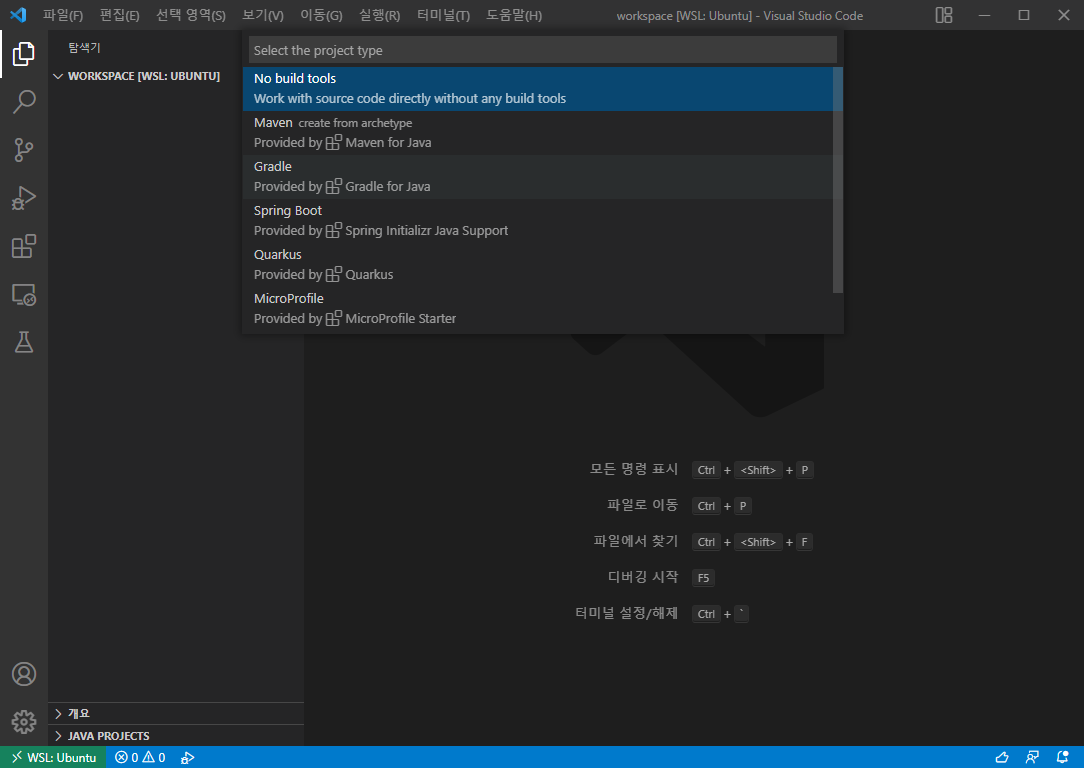Image resolution: width=1084 pixels, height=768 pixels.
Task: Select MicroProfile project type
Action: click(x=538, y=308)
